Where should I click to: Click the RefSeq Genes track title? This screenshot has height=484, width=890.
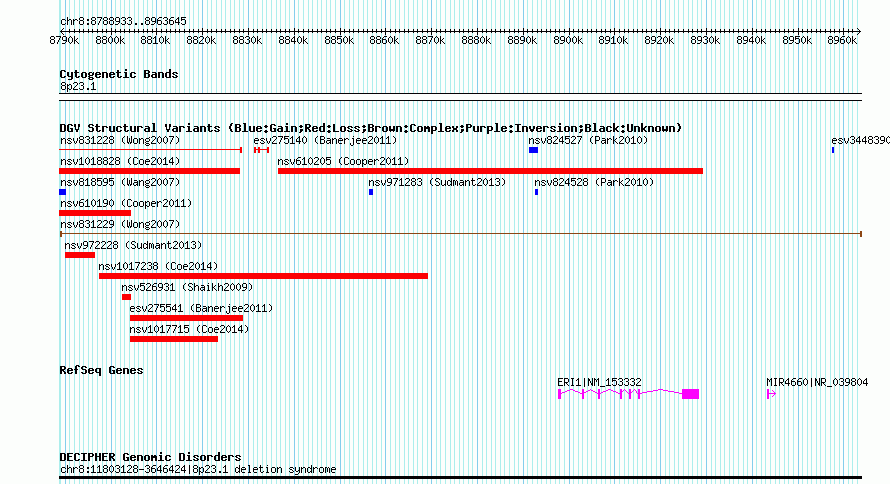(102, 370)
